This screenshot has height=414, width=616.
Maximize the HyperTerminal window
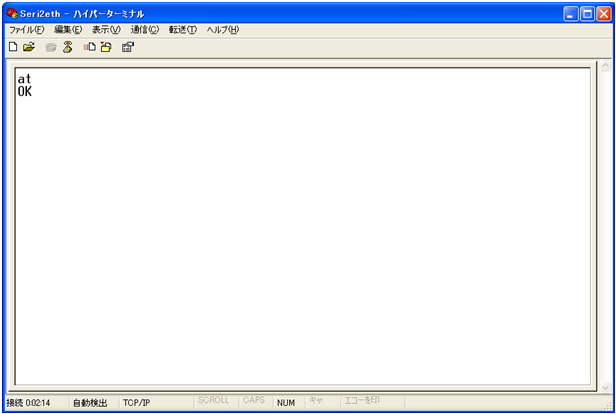tap(587, 14)
